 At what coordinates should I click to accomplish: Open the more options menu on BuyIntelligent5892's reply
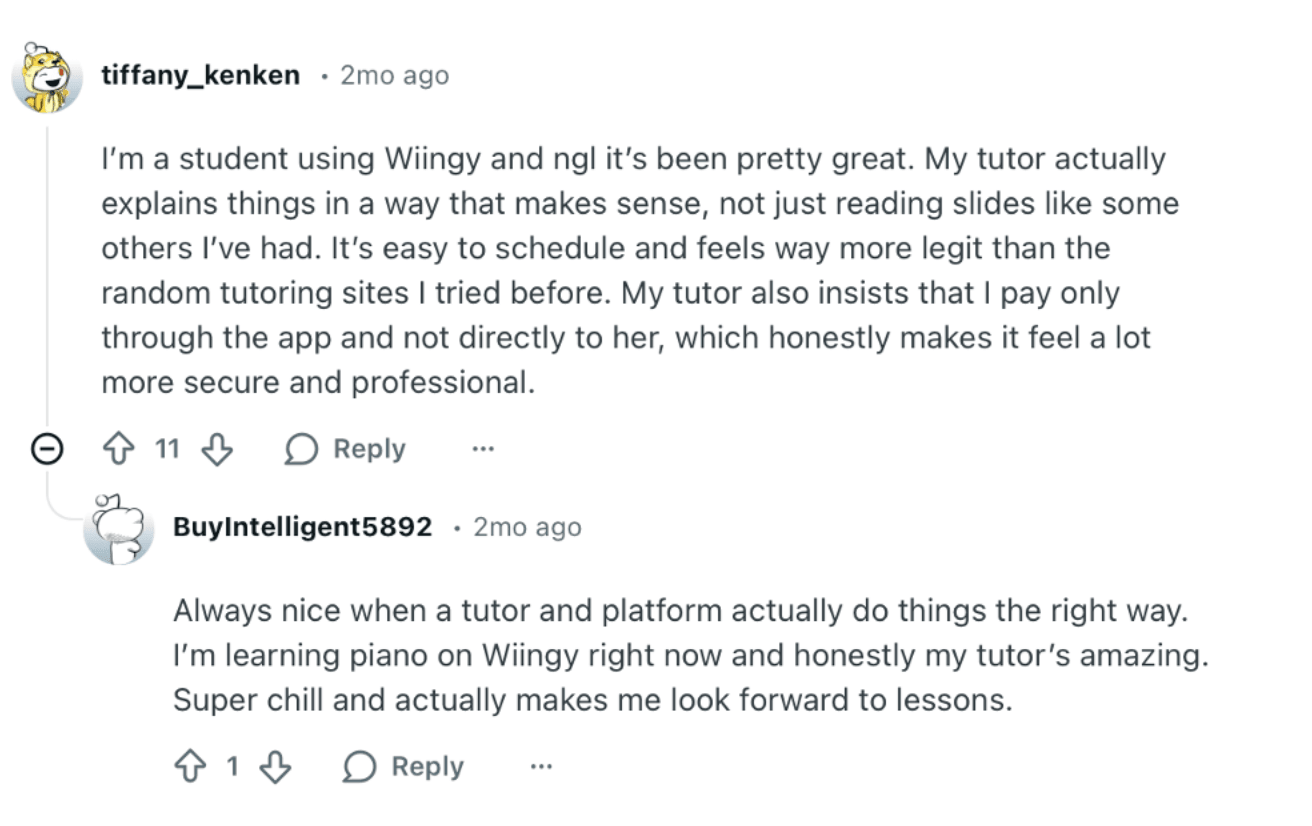(x=540, y=767)
